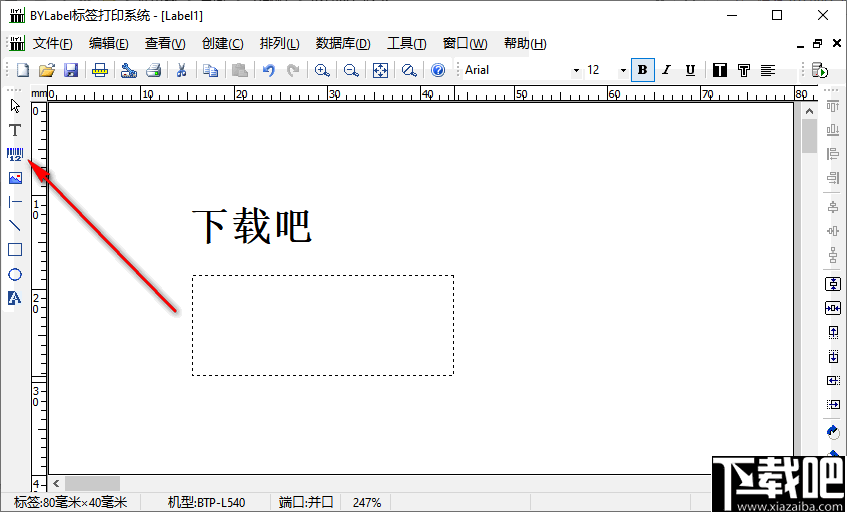This screenshot has width=847, height=512.
Task: Open 文件(F) menu
Action: (x=52, y=44)
